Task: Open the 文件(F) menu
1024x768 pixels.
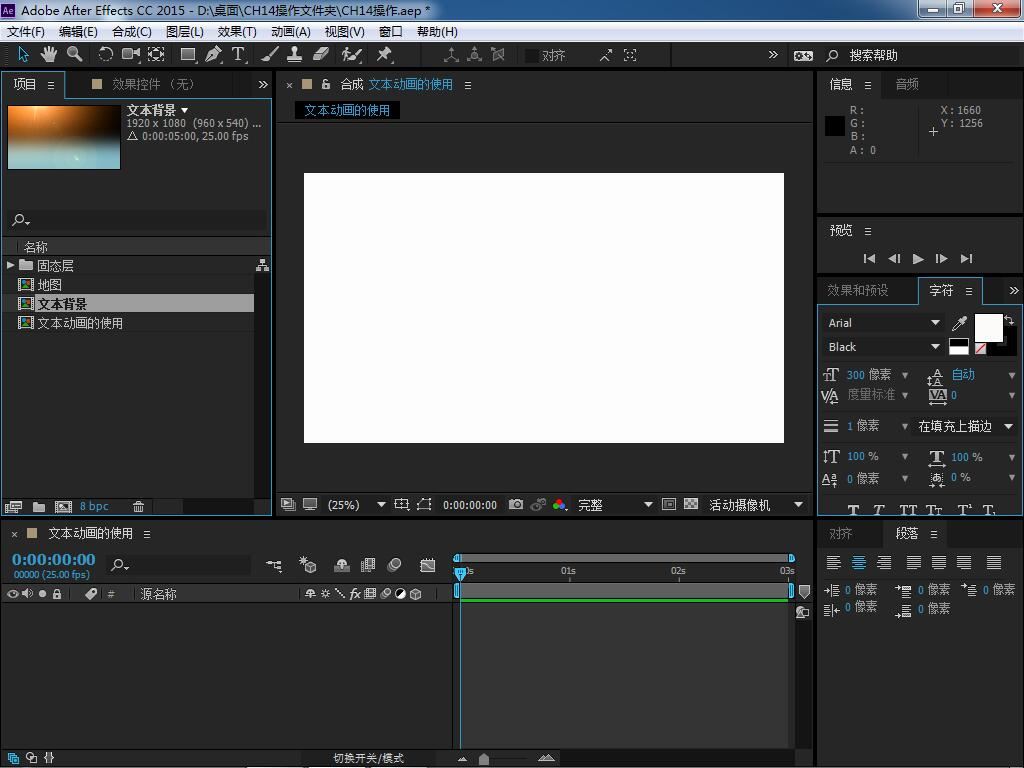Action: (x=26, y=31)
